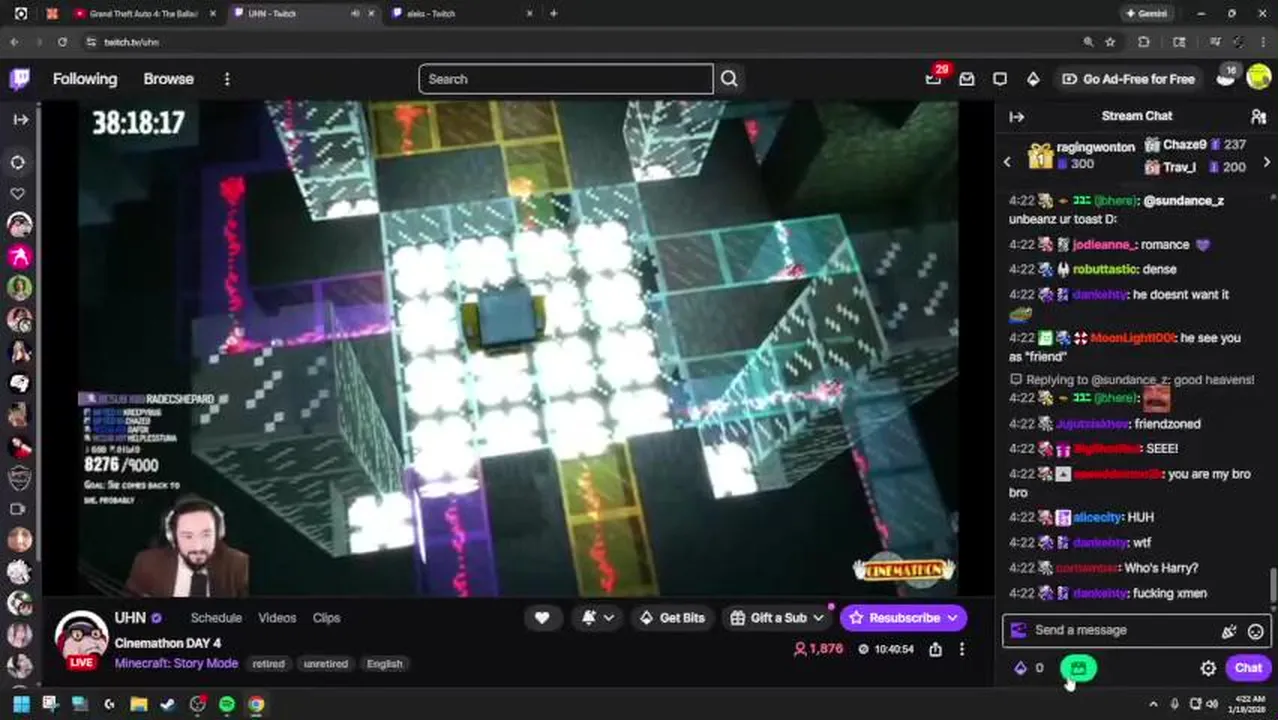Share the stream with share icon

(x=935, y=649)
